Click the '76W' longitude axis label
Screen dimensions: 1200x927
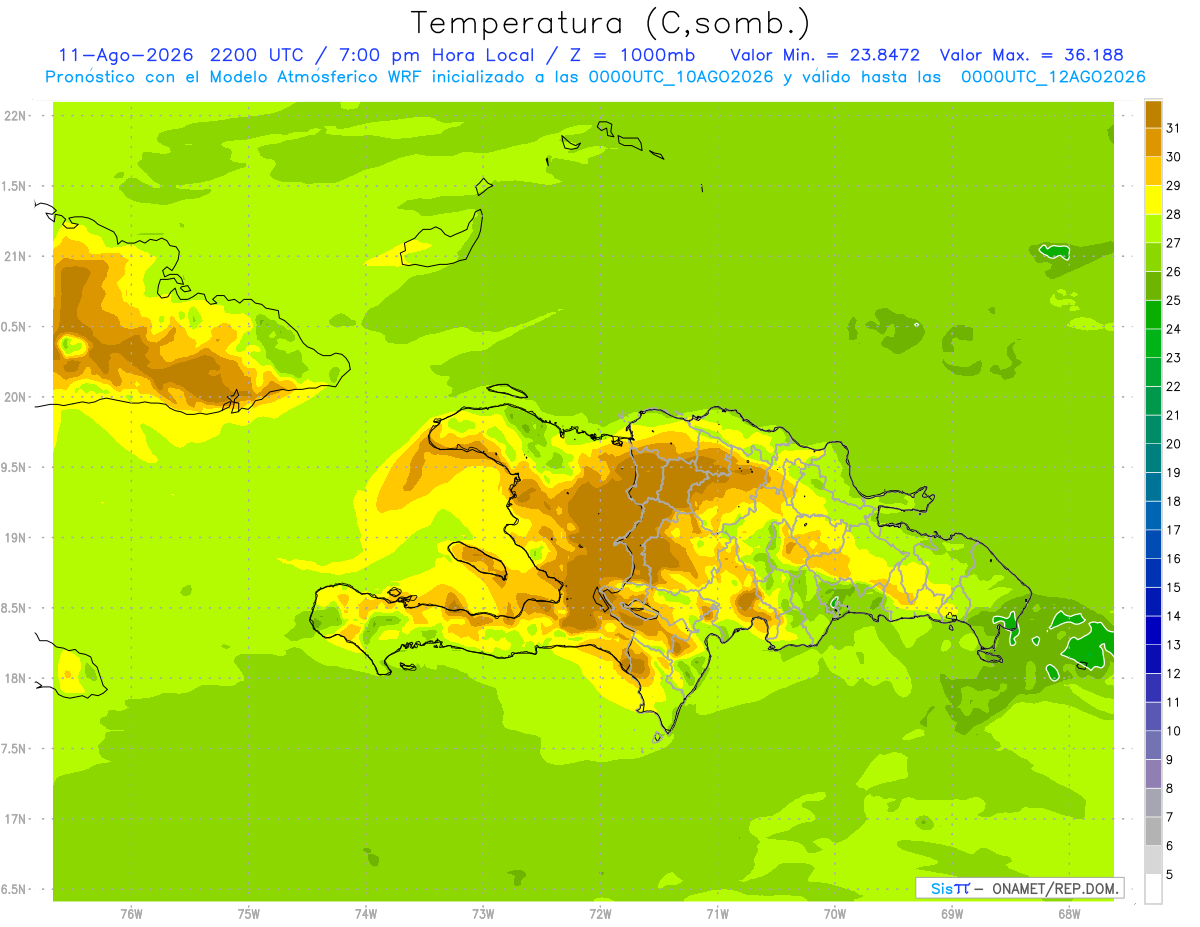pyautogui.click(x=131, y=913)
